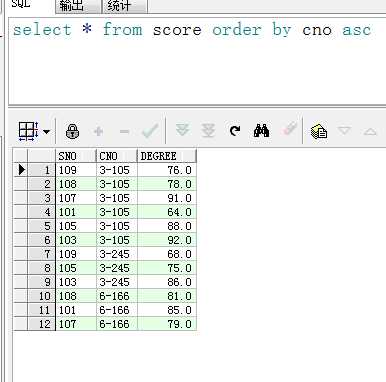
Task: Select row number 4 header
Action: [41, 212]
